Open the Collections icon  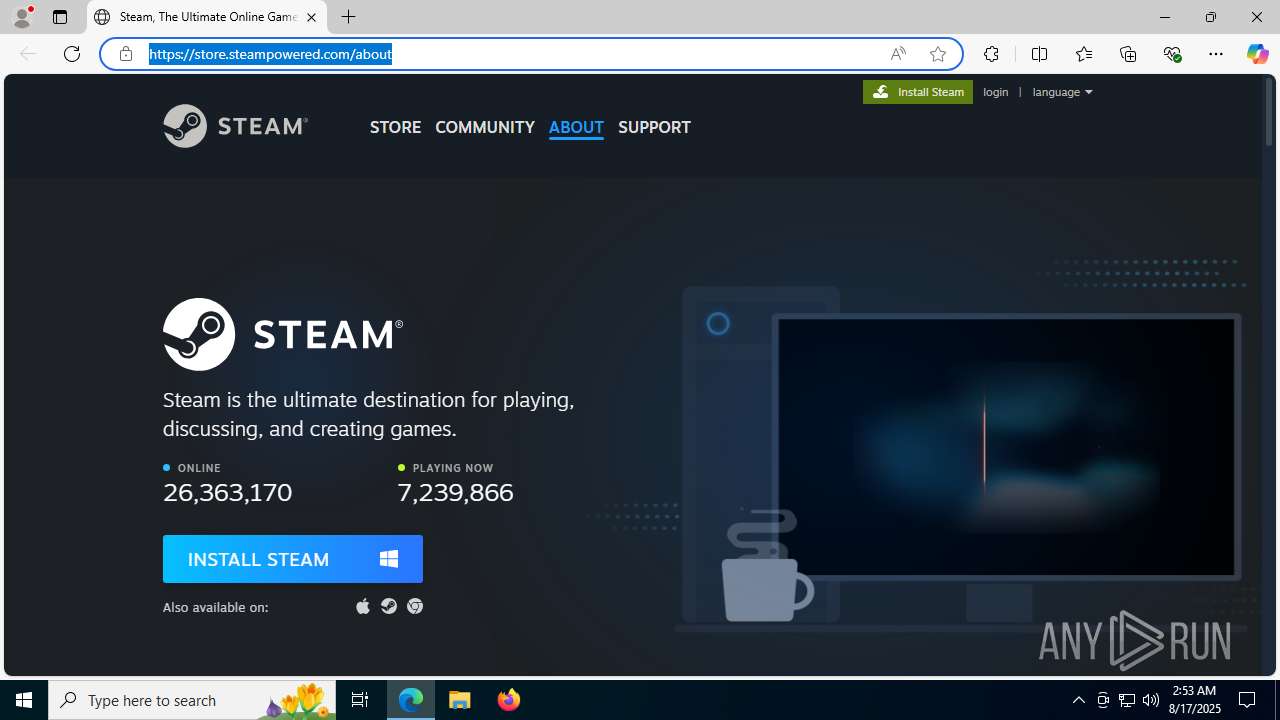click(x=1128, y=54)
